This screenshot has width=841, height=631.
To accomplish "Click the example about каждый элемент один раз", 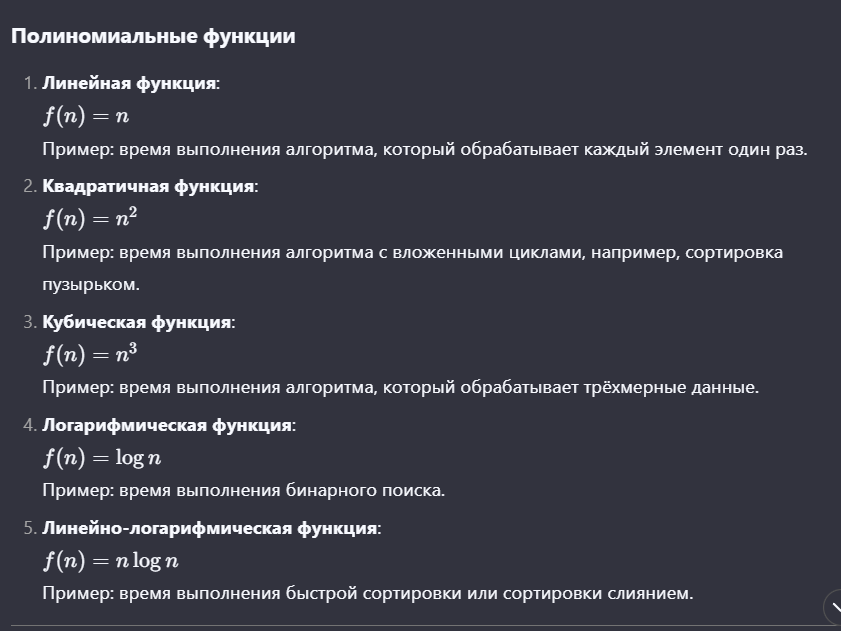I will tap(425, 149).
